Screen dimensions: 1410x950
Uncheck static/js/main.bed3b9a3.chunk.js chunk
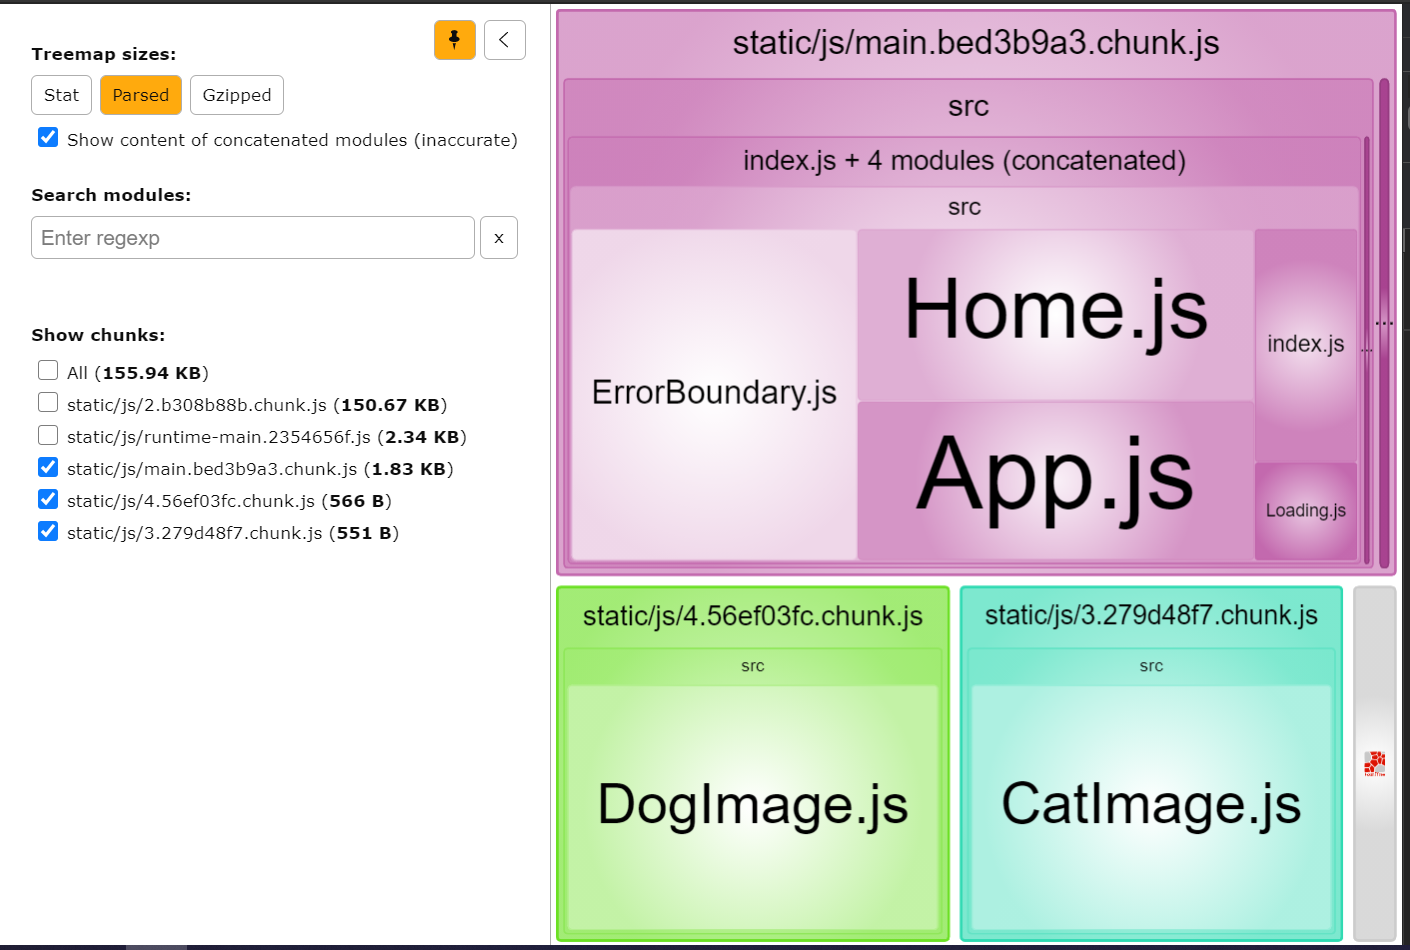pyautogui.click(x=47, y=467)
